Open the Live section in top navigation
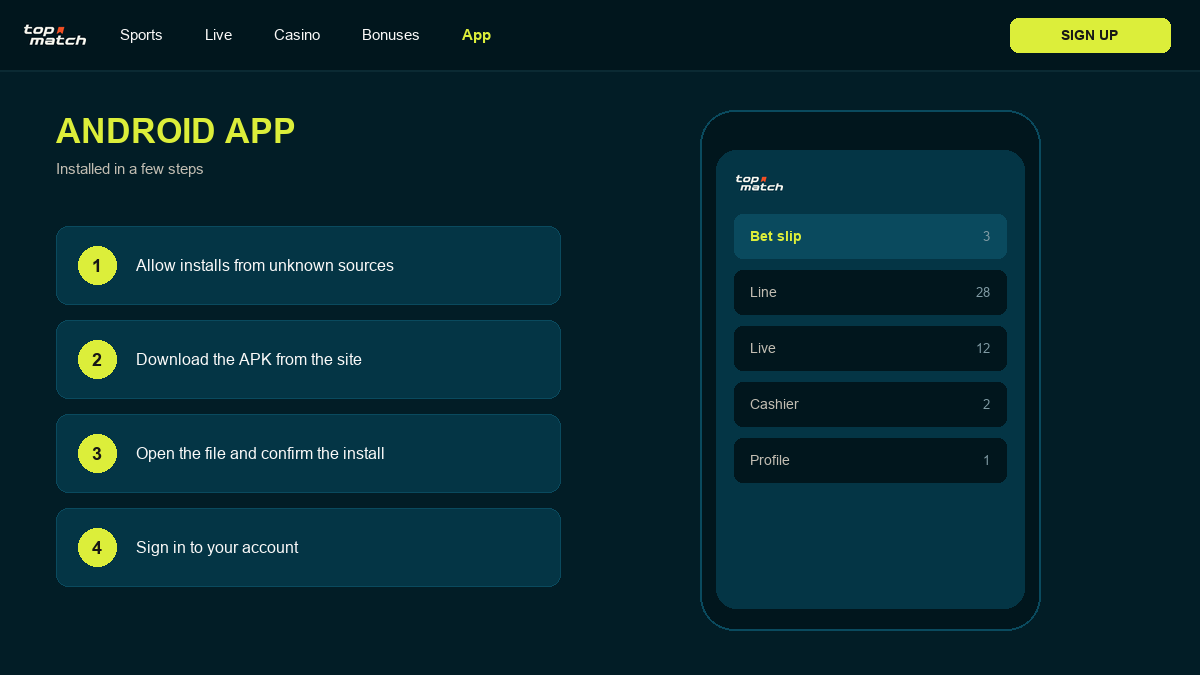Image resolution: width=1200 pixels, height=675 pixels. click(x=218, y=35)
